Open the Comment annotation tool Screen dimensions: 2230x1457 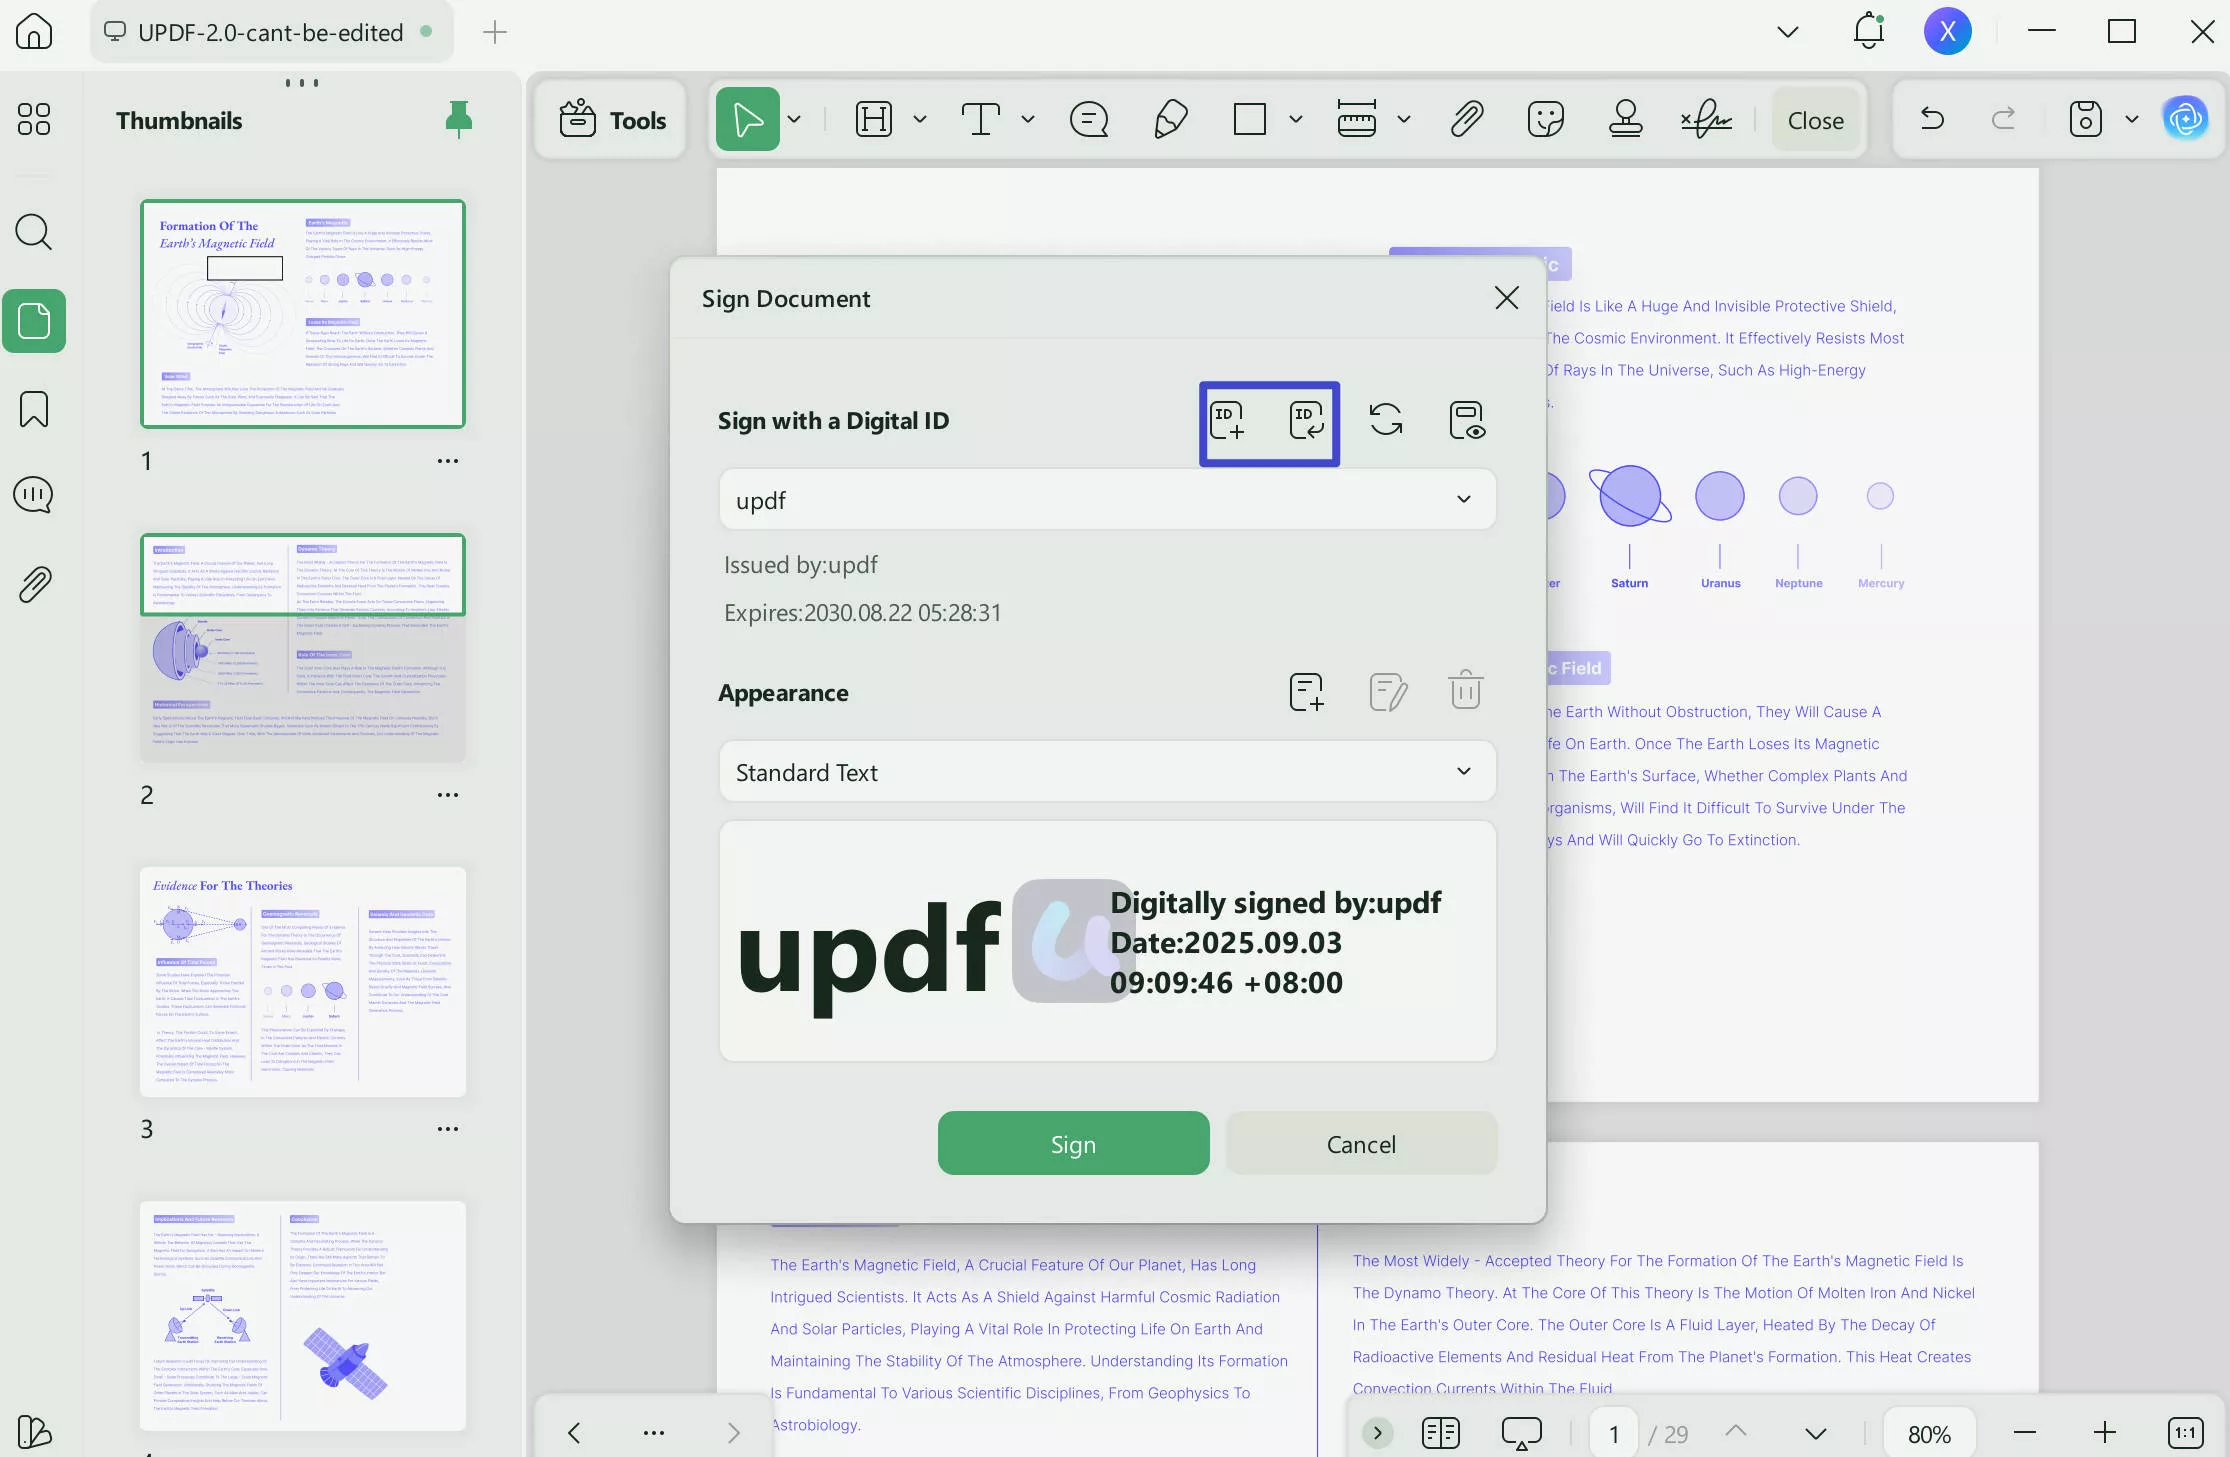(x=1089, y=119)
